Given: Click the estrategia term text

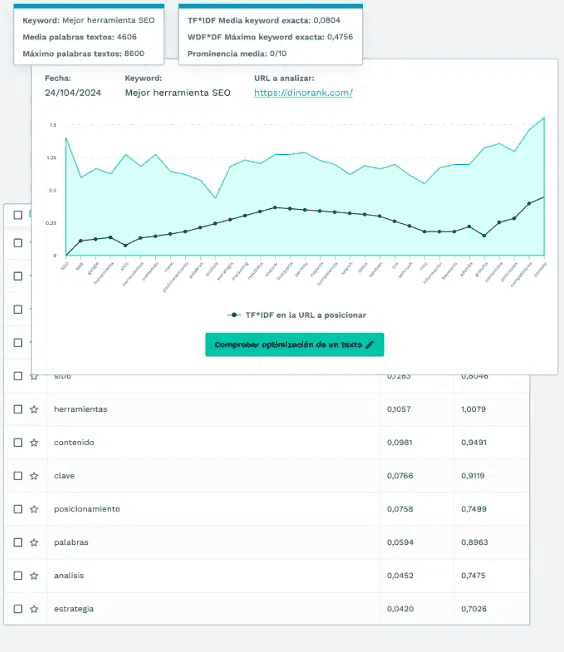Looking at the screenshot, I should tap(74, 609).
